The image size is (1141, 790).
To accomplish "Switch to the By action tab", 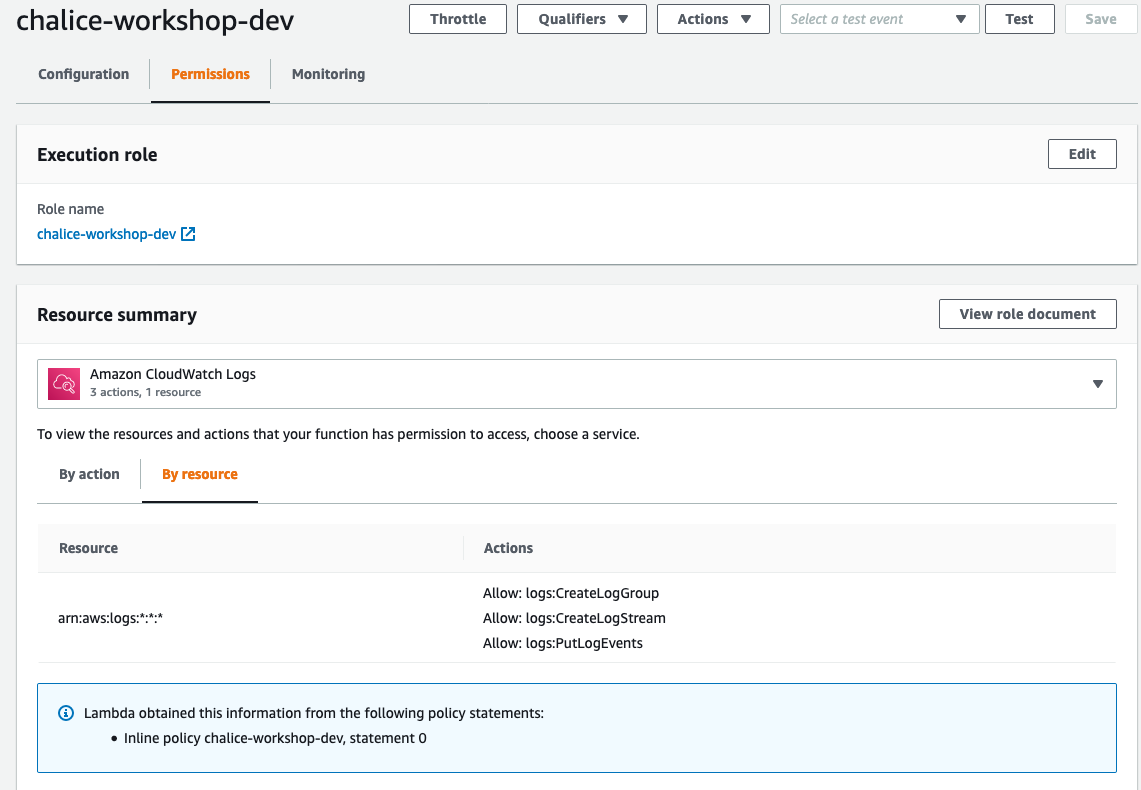I will [90, 474].
